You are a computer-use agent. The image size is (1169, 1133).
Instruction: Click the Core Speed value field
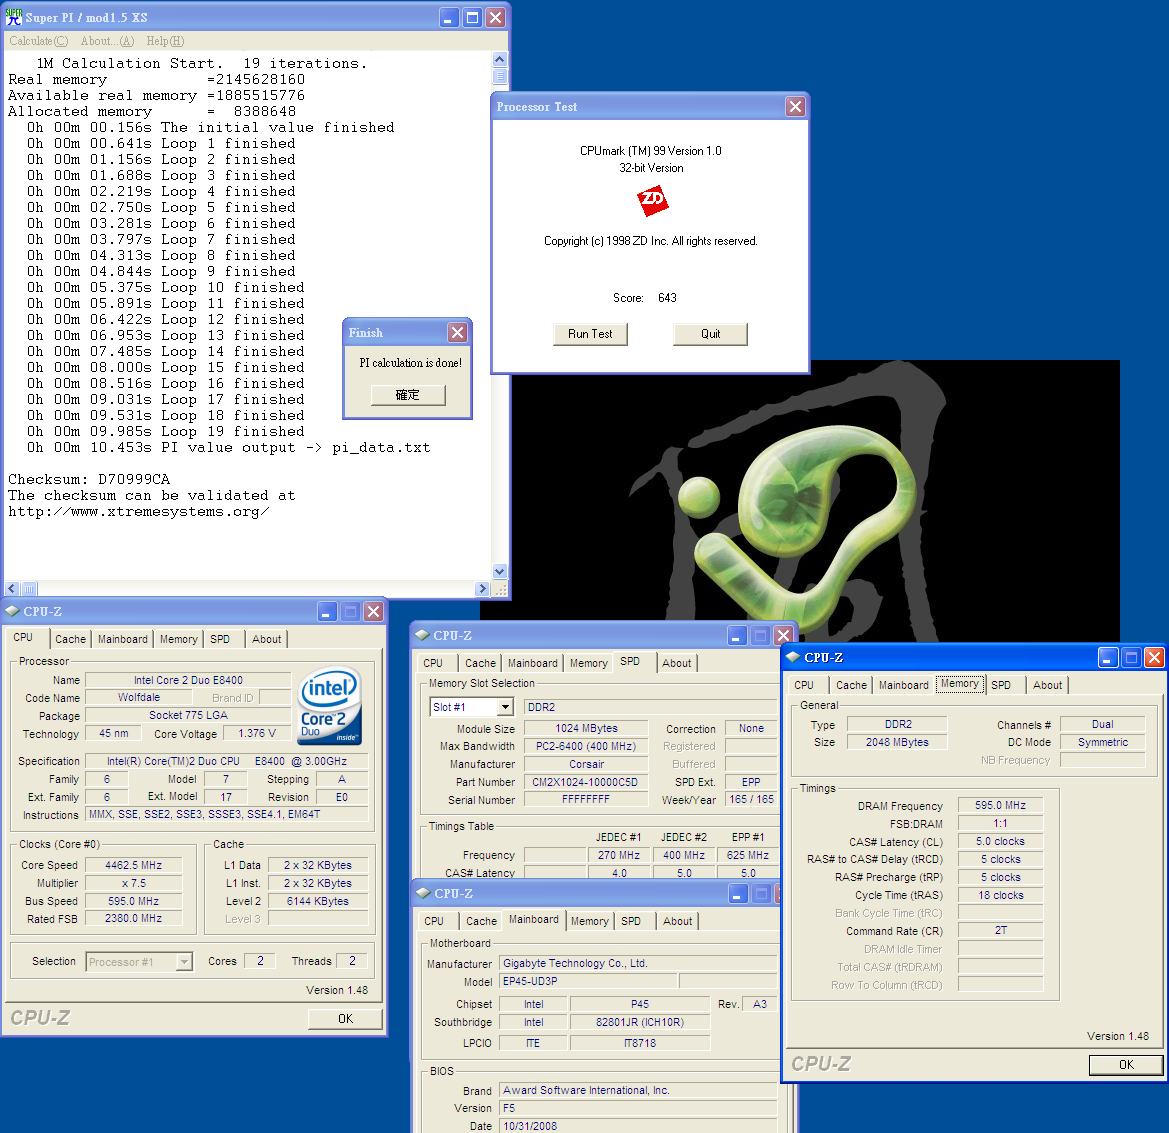133,865
